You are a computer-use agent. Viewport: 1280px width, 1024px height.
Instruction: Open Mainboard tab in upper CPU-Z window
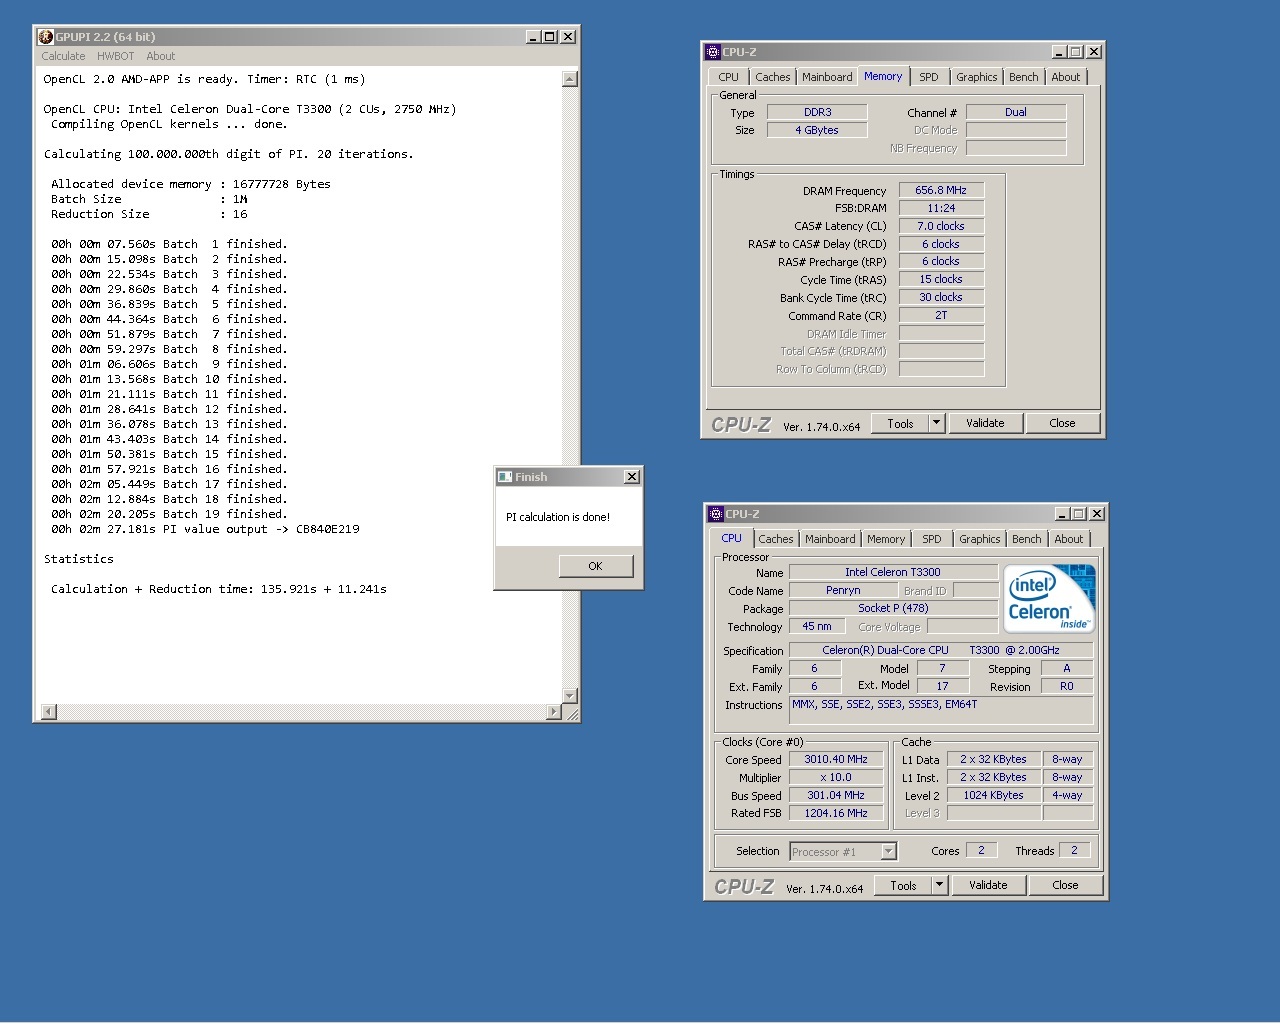(x=827, y=77)
